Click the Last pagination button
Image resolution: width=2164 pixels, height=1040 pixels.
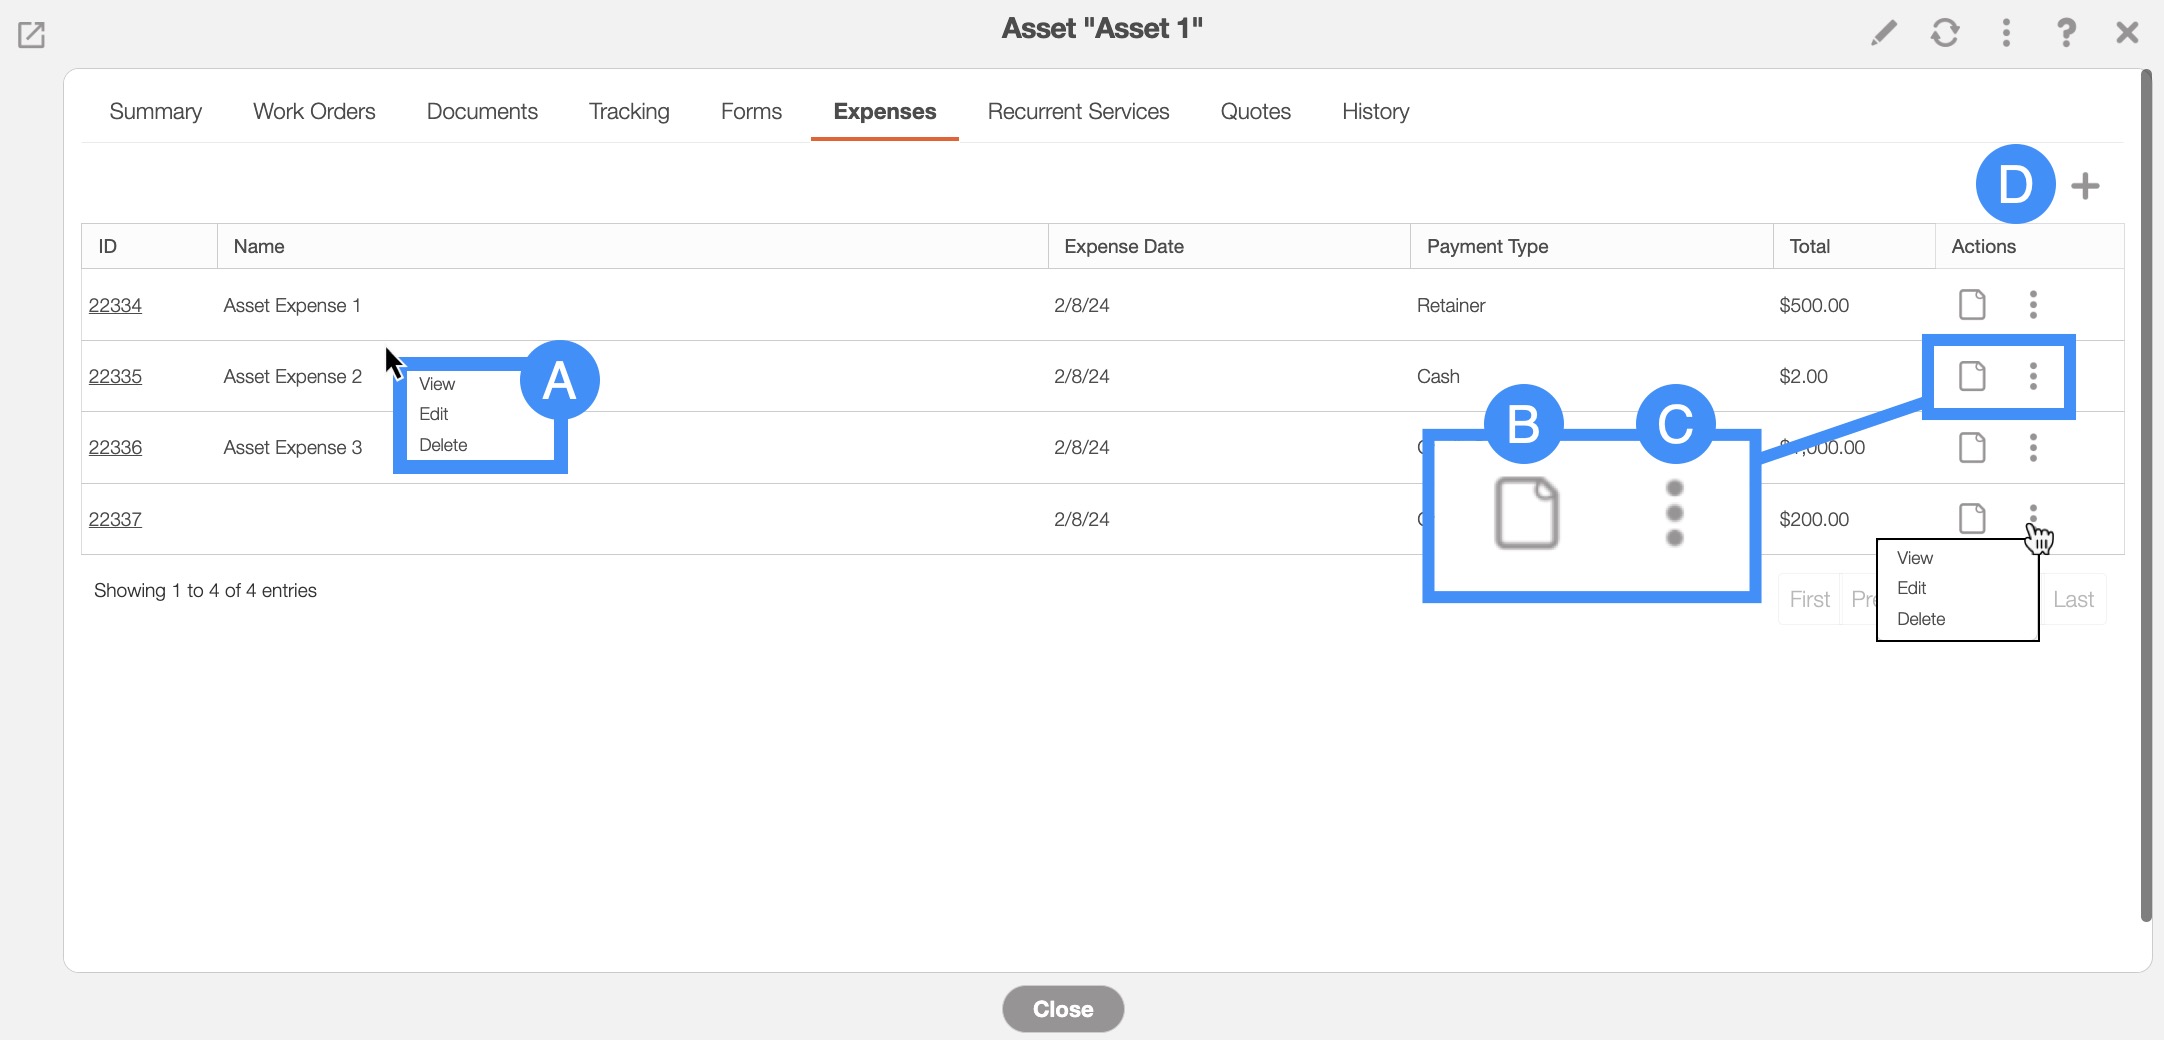coord(2073,599)
